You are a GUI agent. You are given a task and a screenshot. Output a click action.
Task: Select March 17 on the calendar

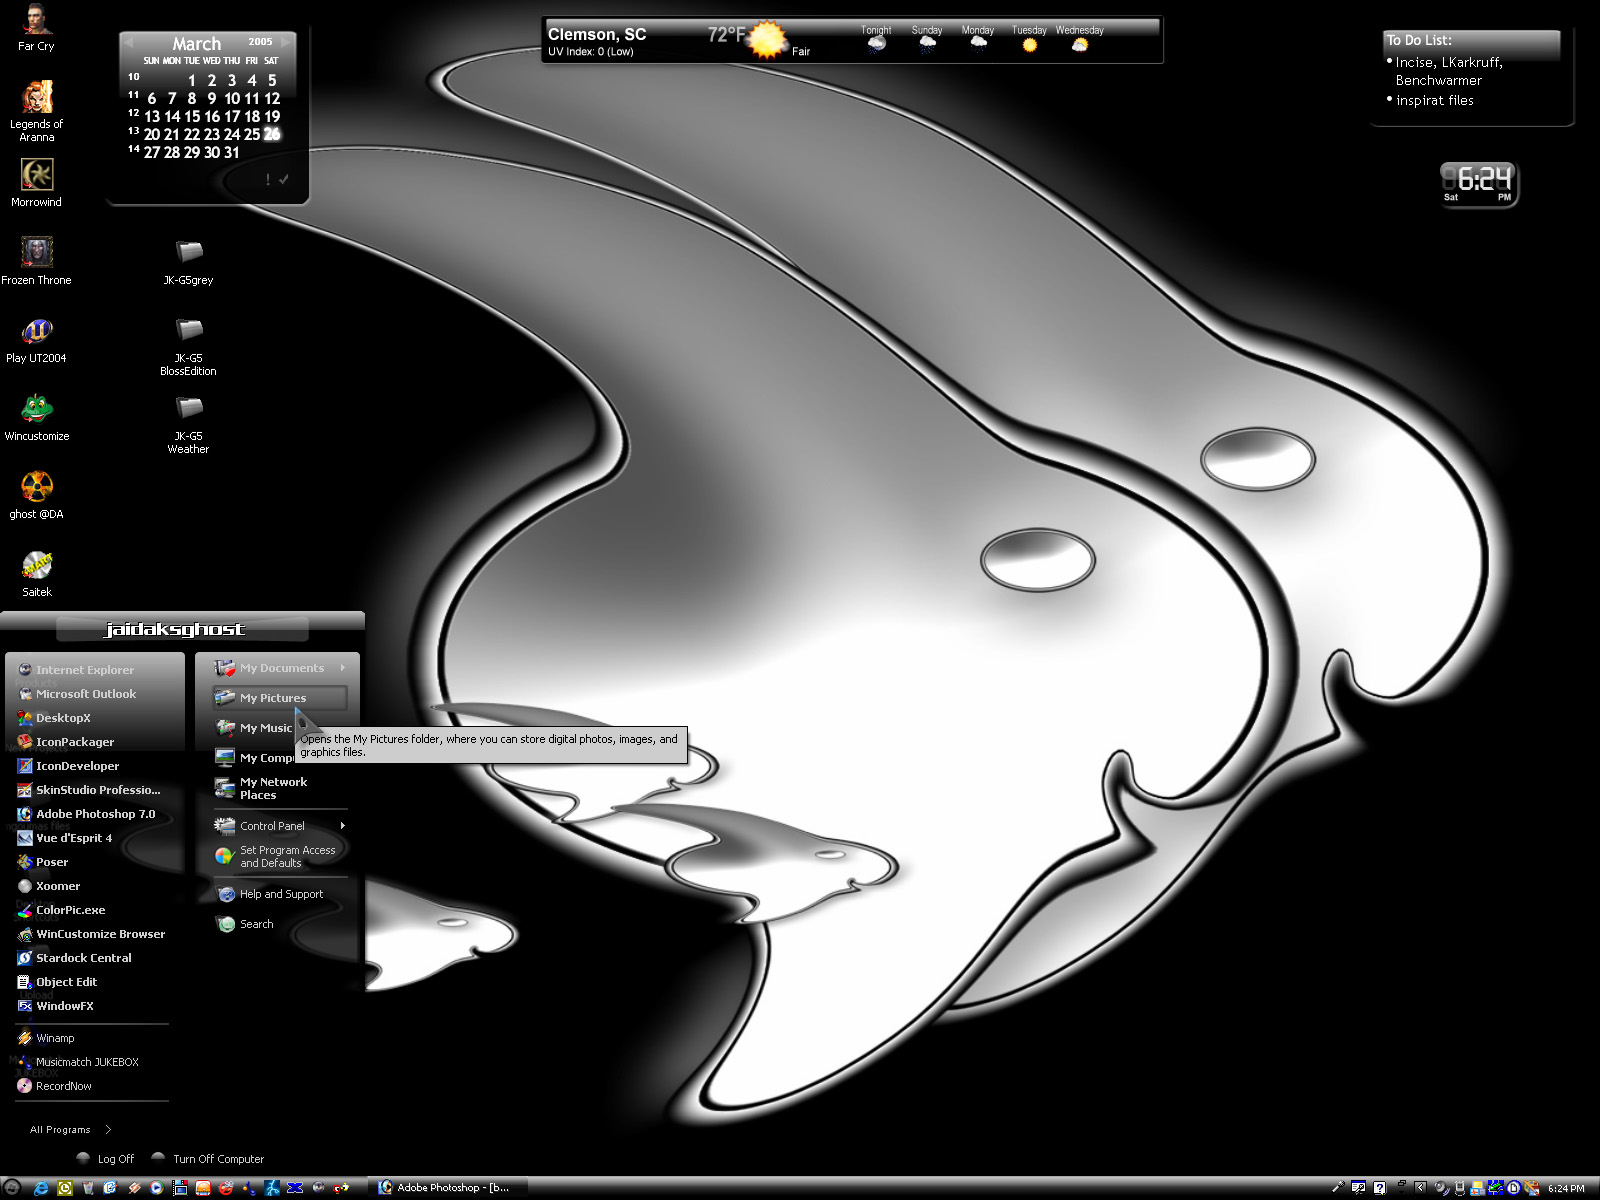point(231,116)
